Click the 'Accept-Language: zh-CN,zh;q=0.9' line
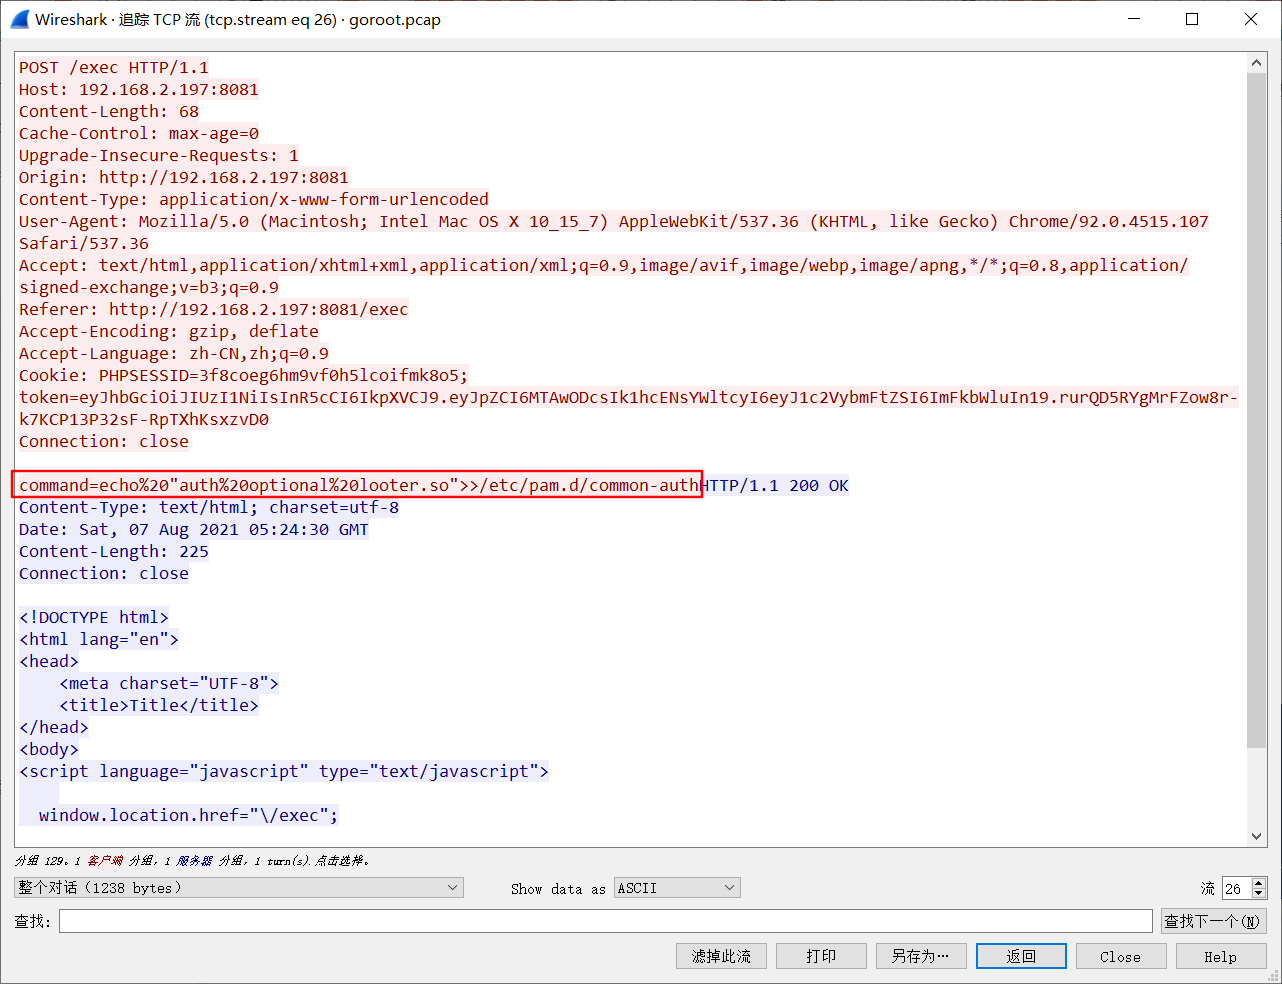This screenshot has height=984, width=1282. [x=174, y=353]
